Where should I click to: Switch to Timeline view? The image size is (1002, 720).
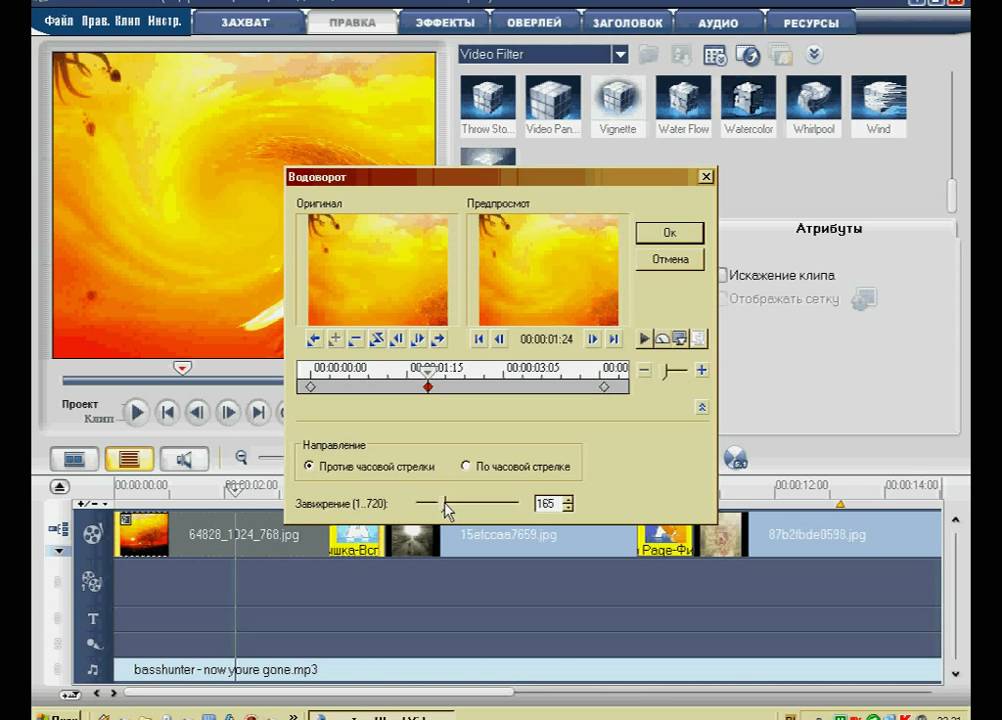pyautogui.click(x=129, y=459)
